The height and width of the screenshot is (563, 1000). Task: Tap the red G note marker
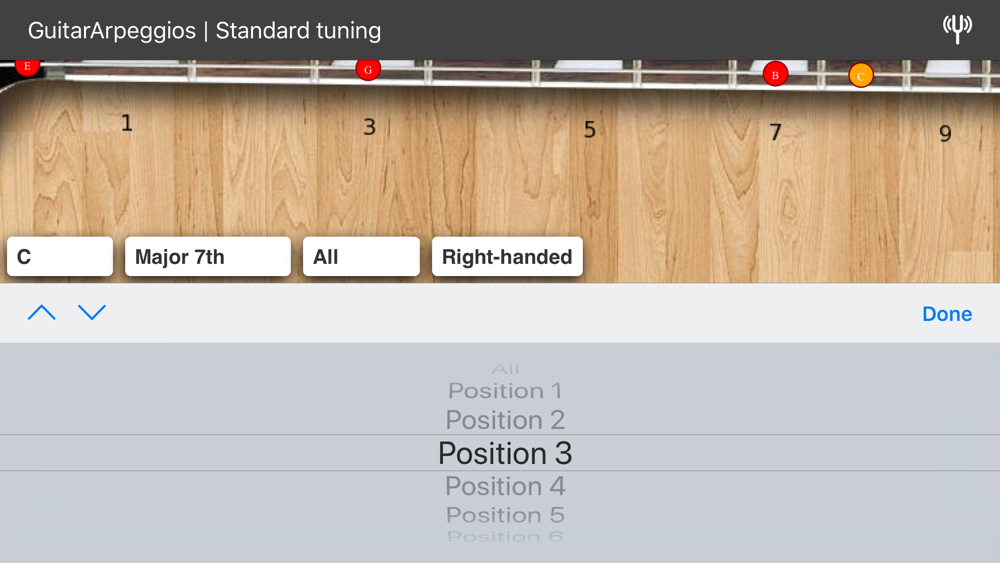368,69
